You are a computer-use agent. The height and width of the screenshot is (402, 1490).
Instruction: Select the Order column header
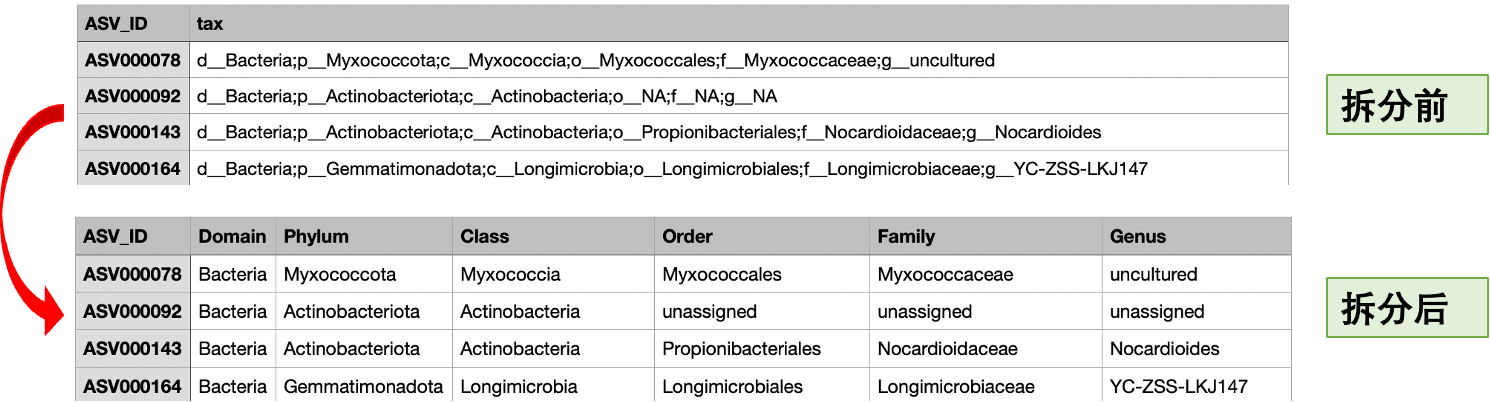(x=687, y=237)
